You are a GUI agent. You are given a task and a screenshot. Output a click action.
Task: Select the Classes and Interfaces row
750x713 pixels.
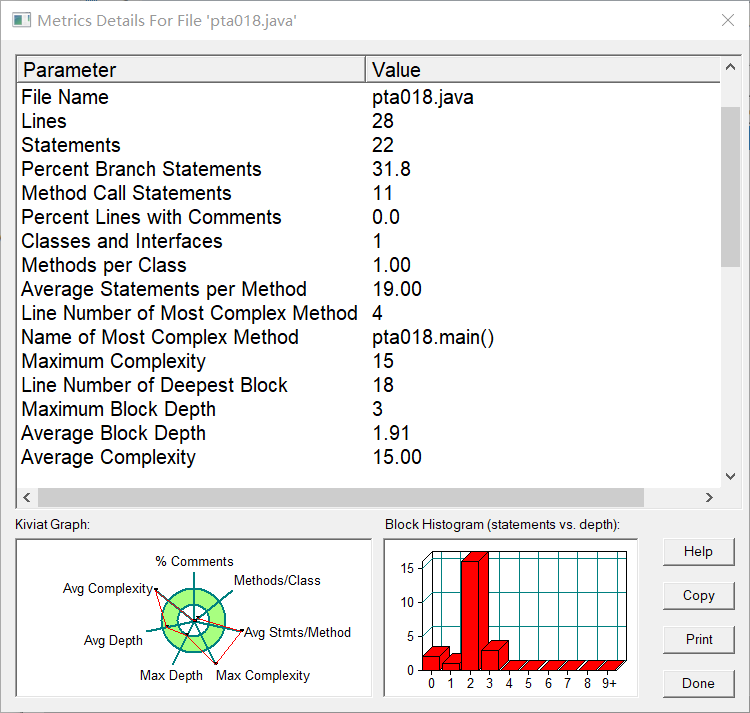[x=369, y=241]
